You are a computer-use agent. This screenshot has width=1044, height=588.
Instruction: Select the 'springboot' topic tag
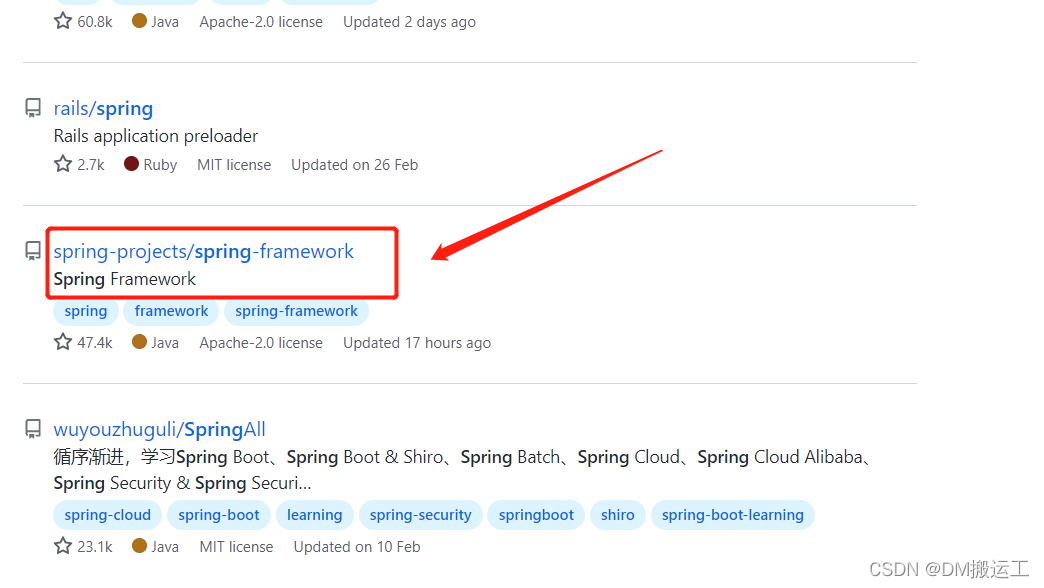click(536, 515)
